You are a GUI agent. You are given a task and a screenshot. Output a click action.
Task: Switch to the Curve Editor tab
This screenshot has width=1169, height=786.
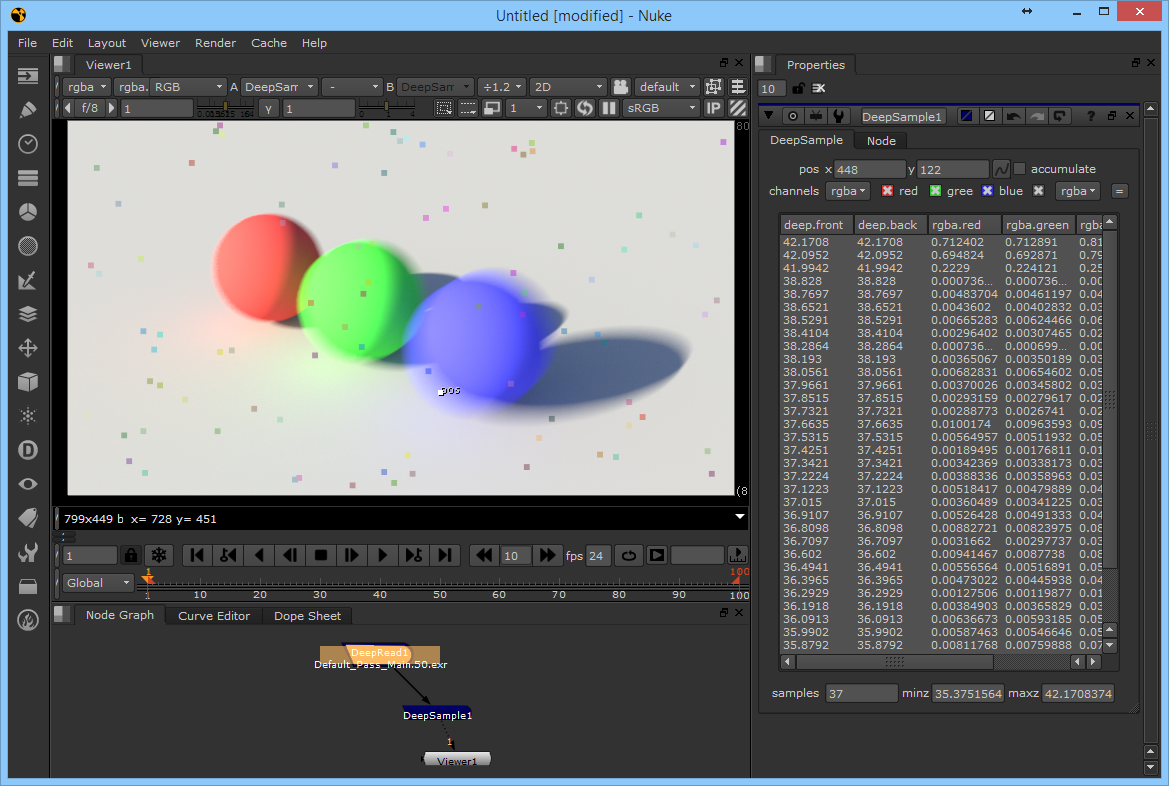click(x=214, y=616)
